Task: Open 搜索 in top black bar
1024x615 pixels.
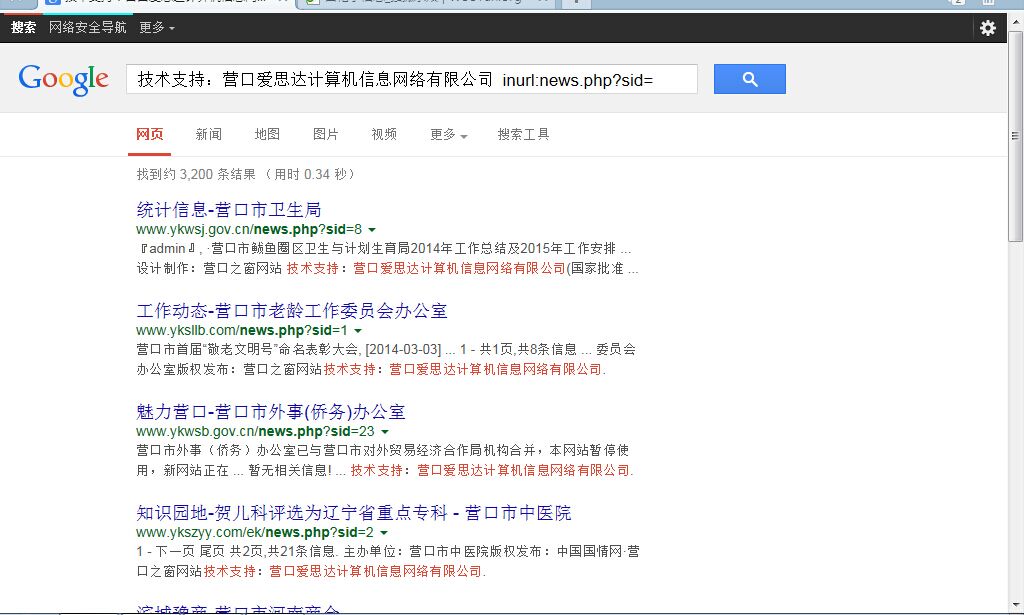Action: (x=24, y=27)
